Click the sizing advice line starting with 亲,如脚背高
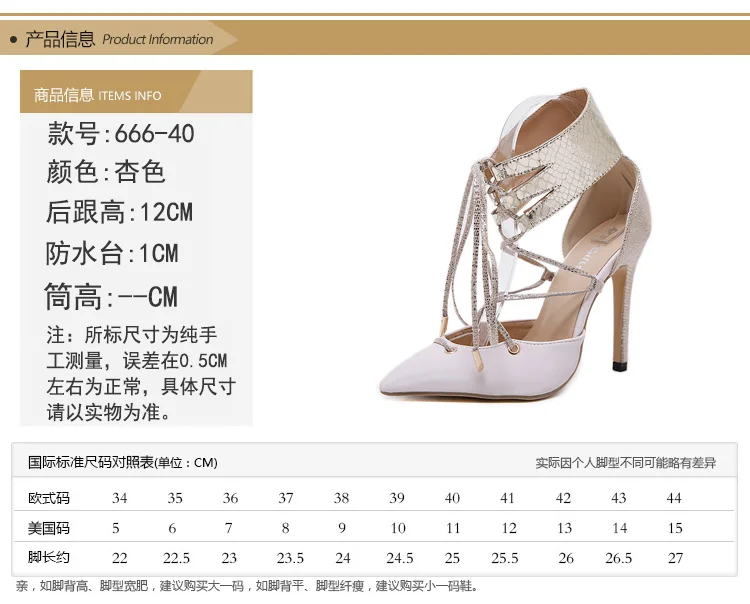 pyautogui.click(x=247, y=586)
